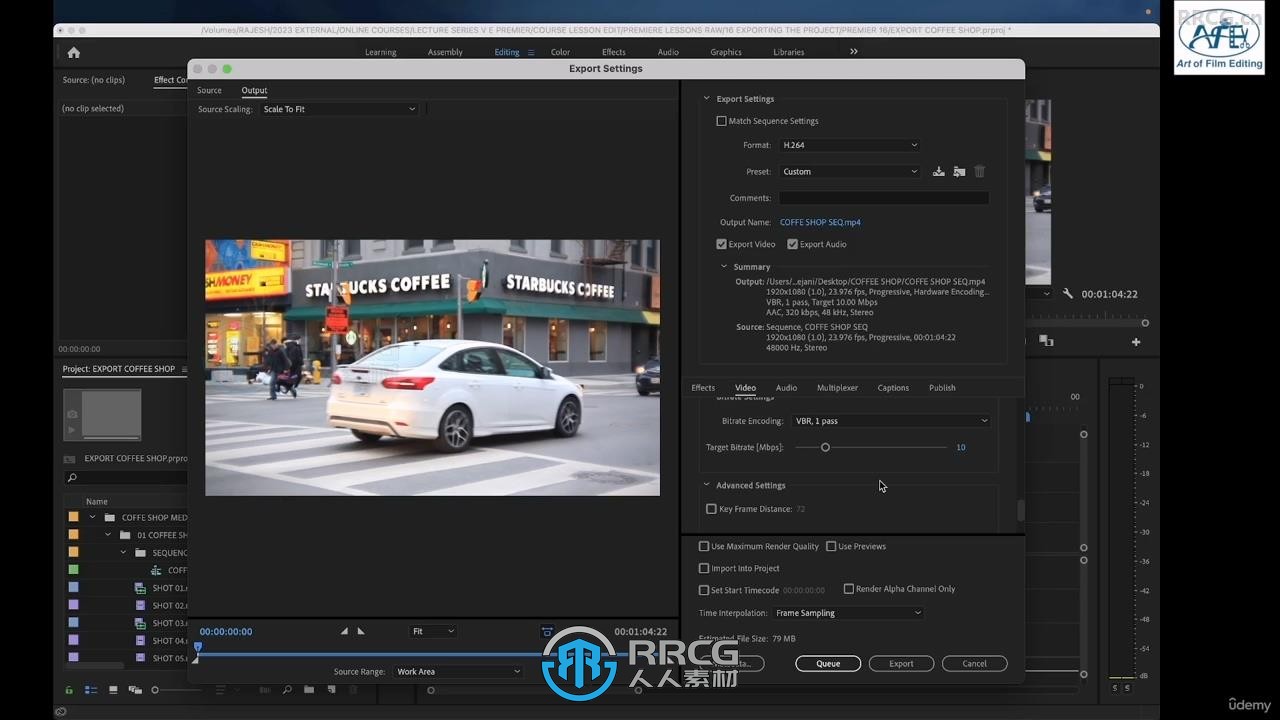Collapse the Export Settings section
This screenshot has height=720, width=1280.
(x=707, y=99)
